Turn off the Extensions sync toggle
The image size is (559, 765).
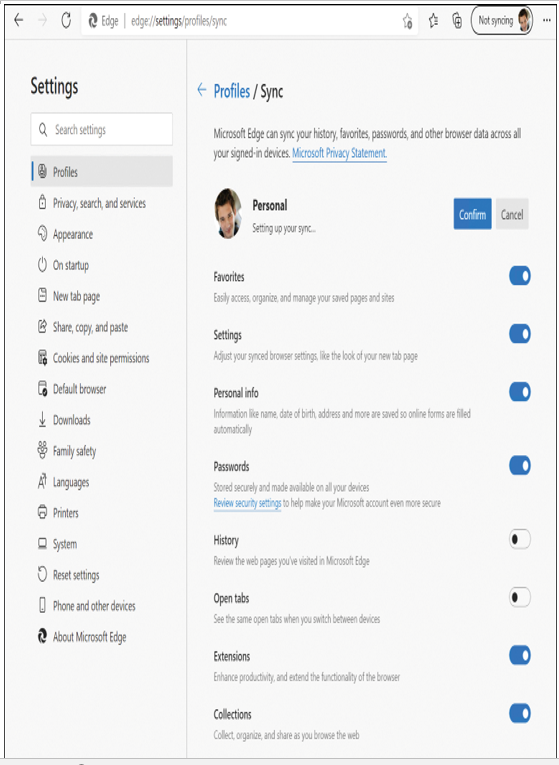click(520, 656)
